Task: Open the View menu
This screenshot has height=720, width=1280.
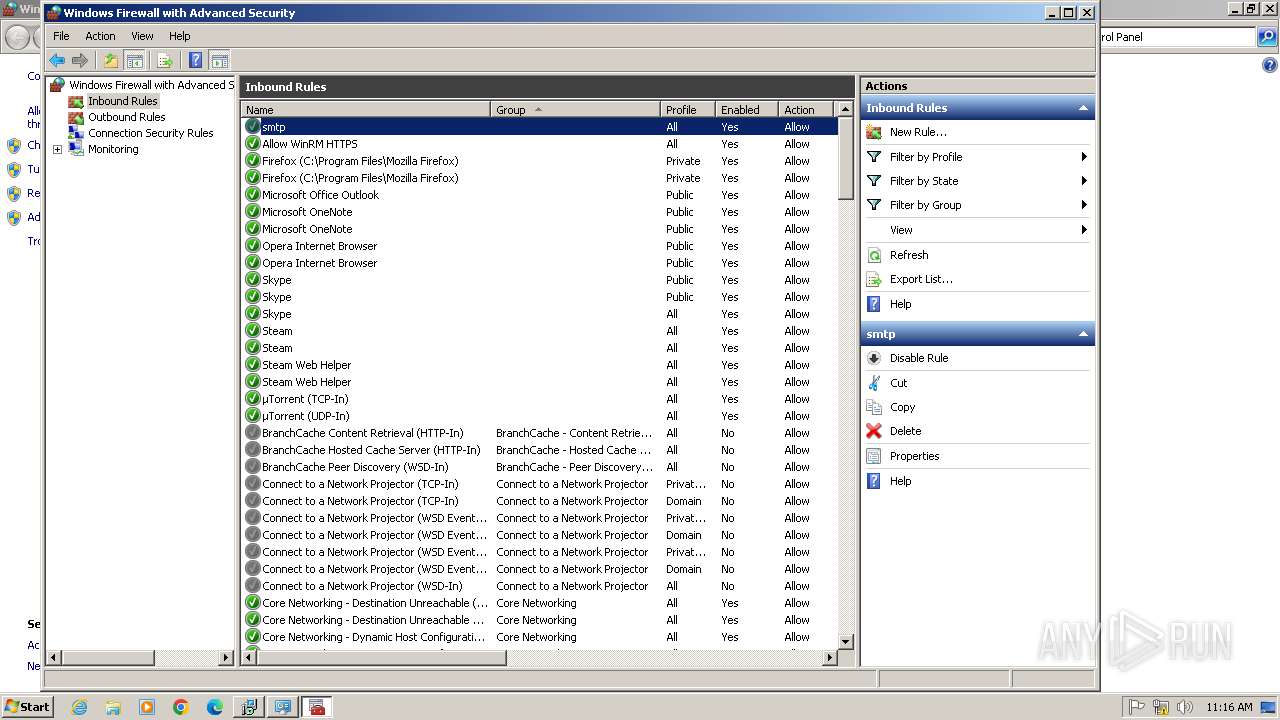Action: [x=142, y=36]
